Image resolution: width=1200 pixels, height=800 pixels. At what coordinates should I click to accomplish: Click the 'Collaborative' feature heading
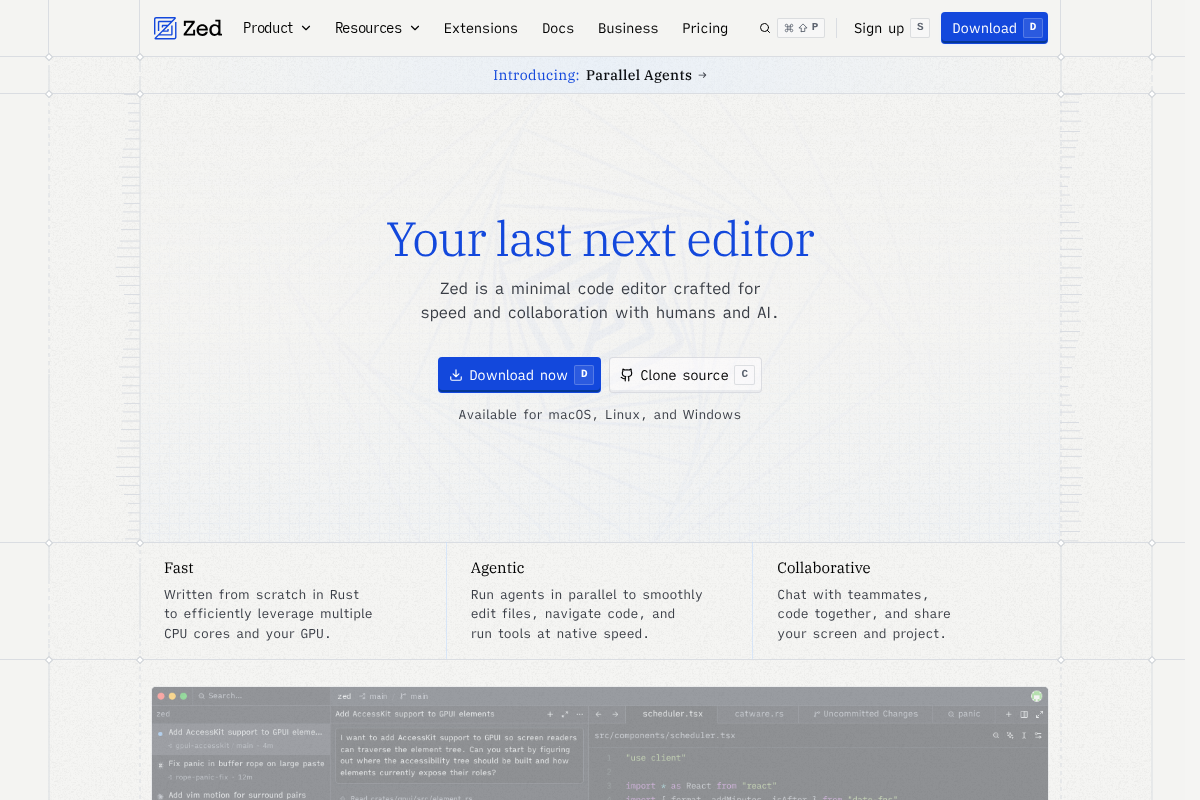(824, 568)
